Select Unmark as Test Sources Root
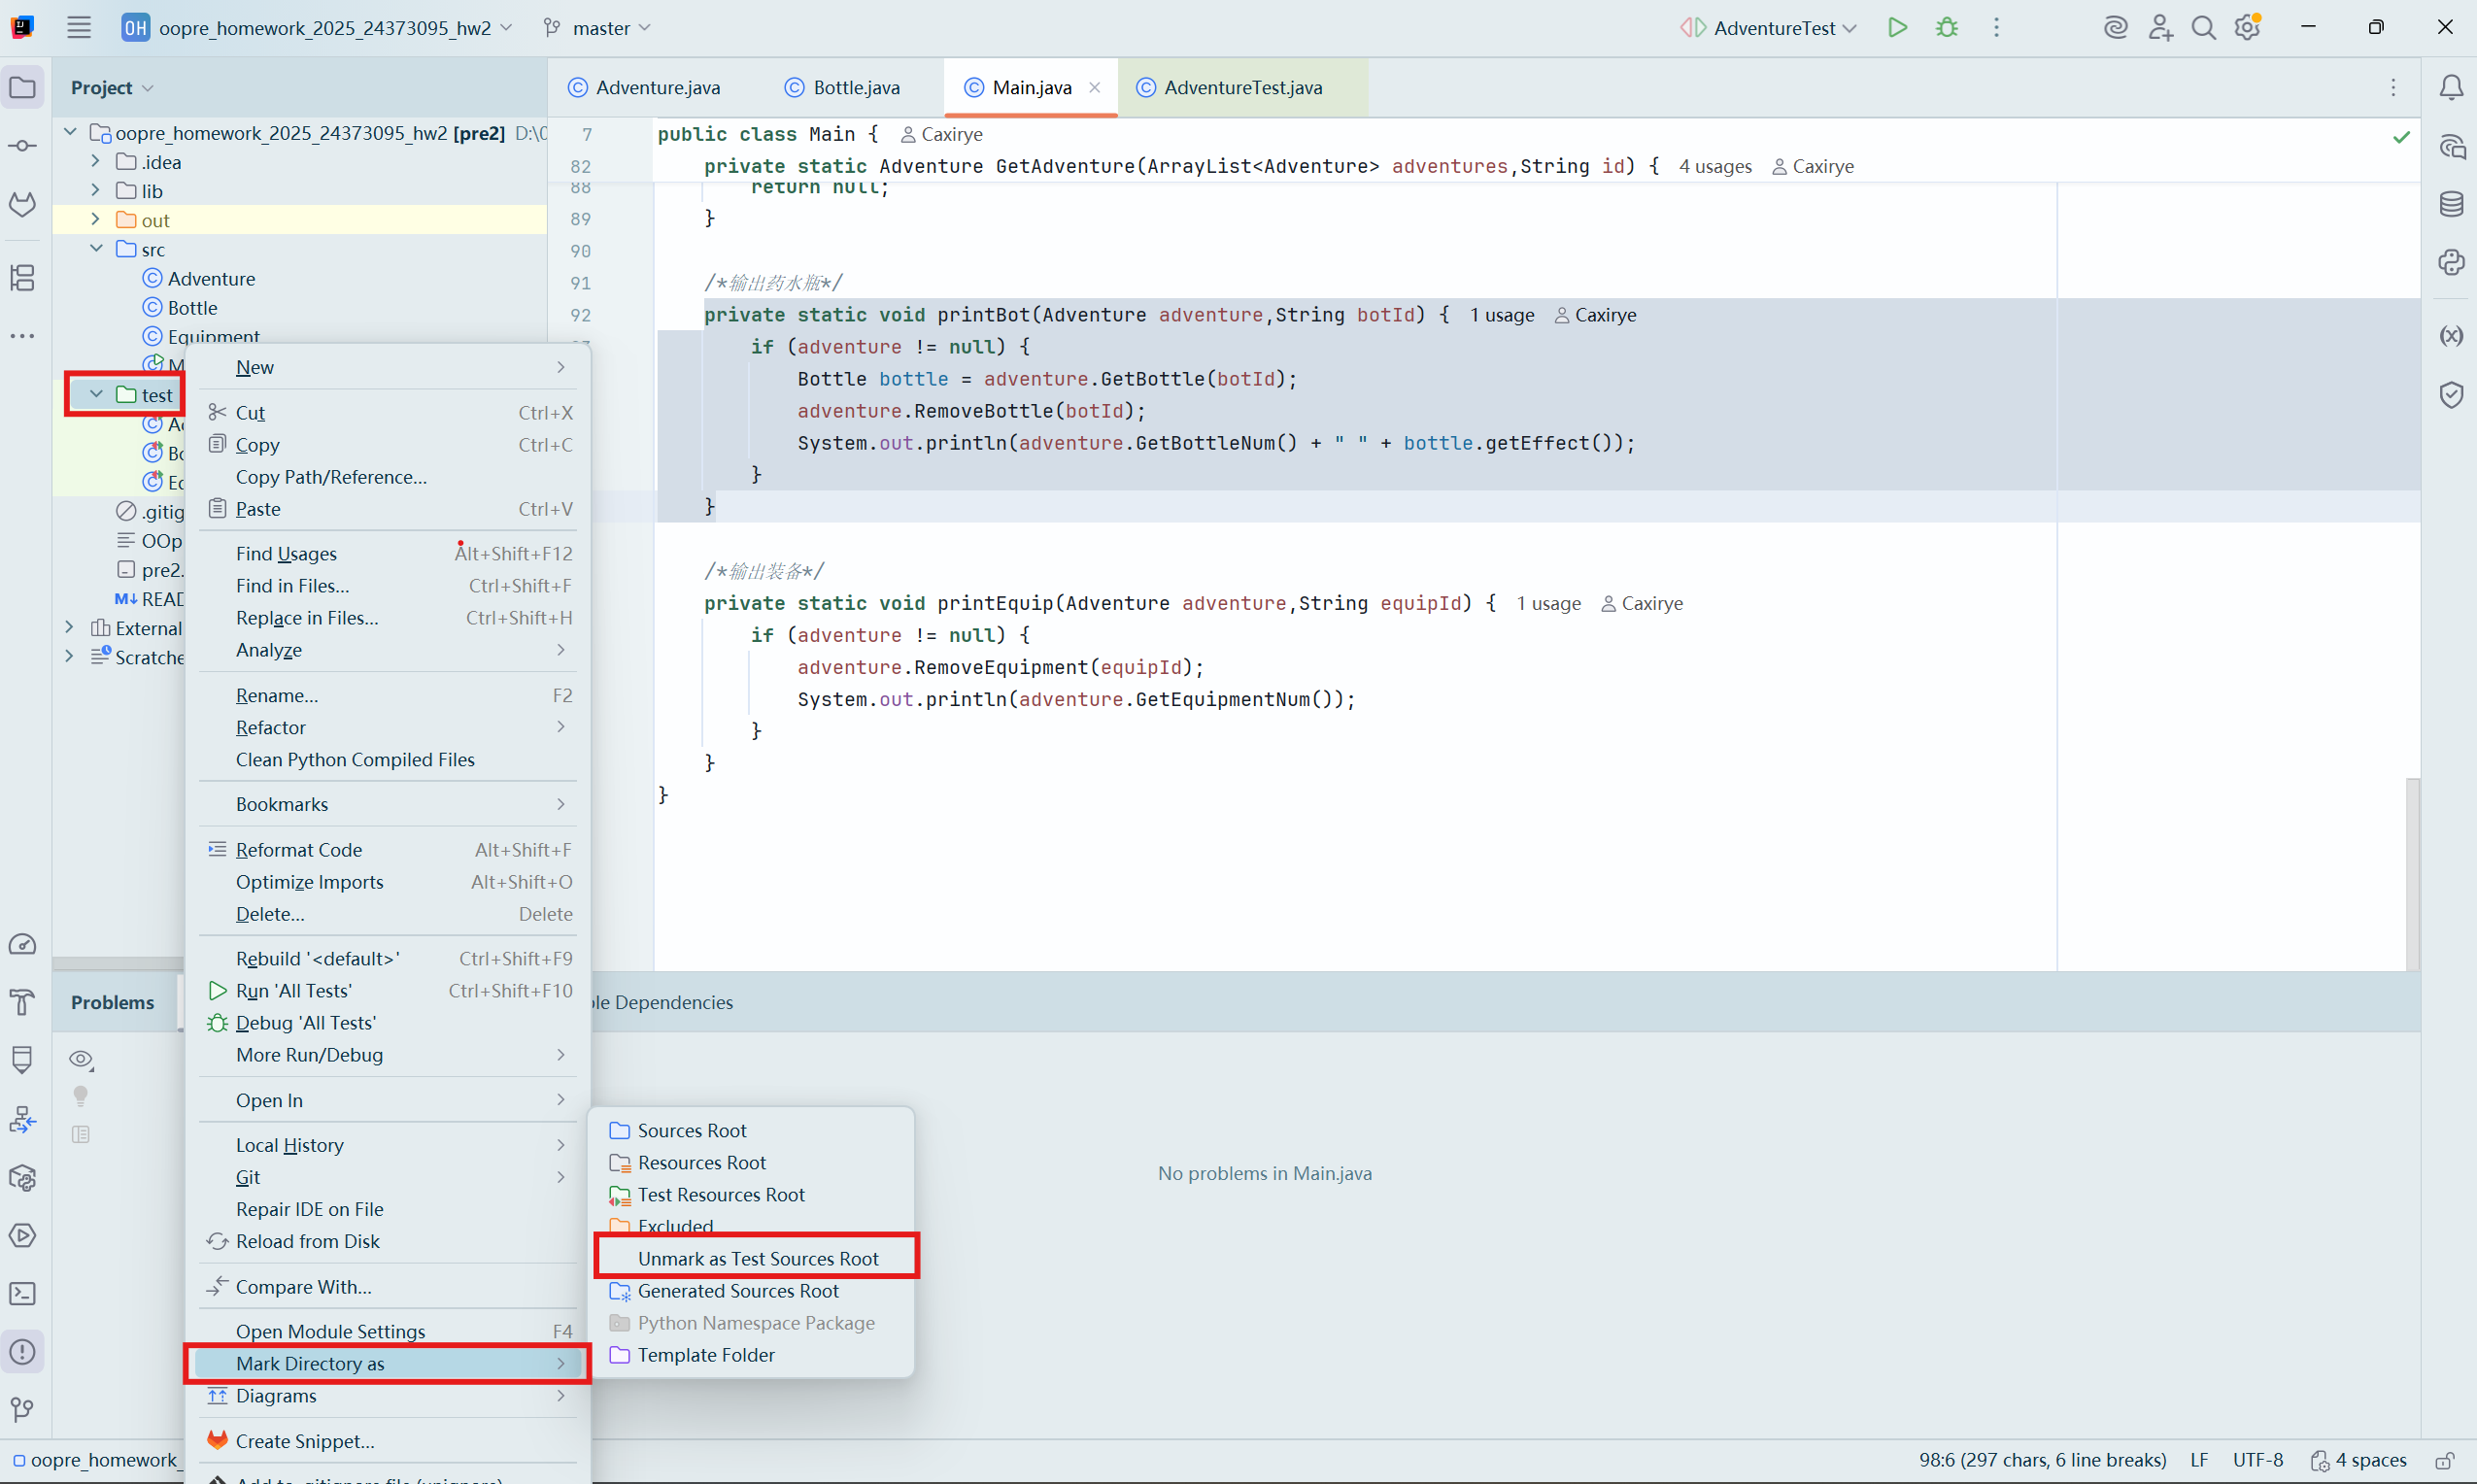Screen dimensions: 2477x1484 point(757,1258)
